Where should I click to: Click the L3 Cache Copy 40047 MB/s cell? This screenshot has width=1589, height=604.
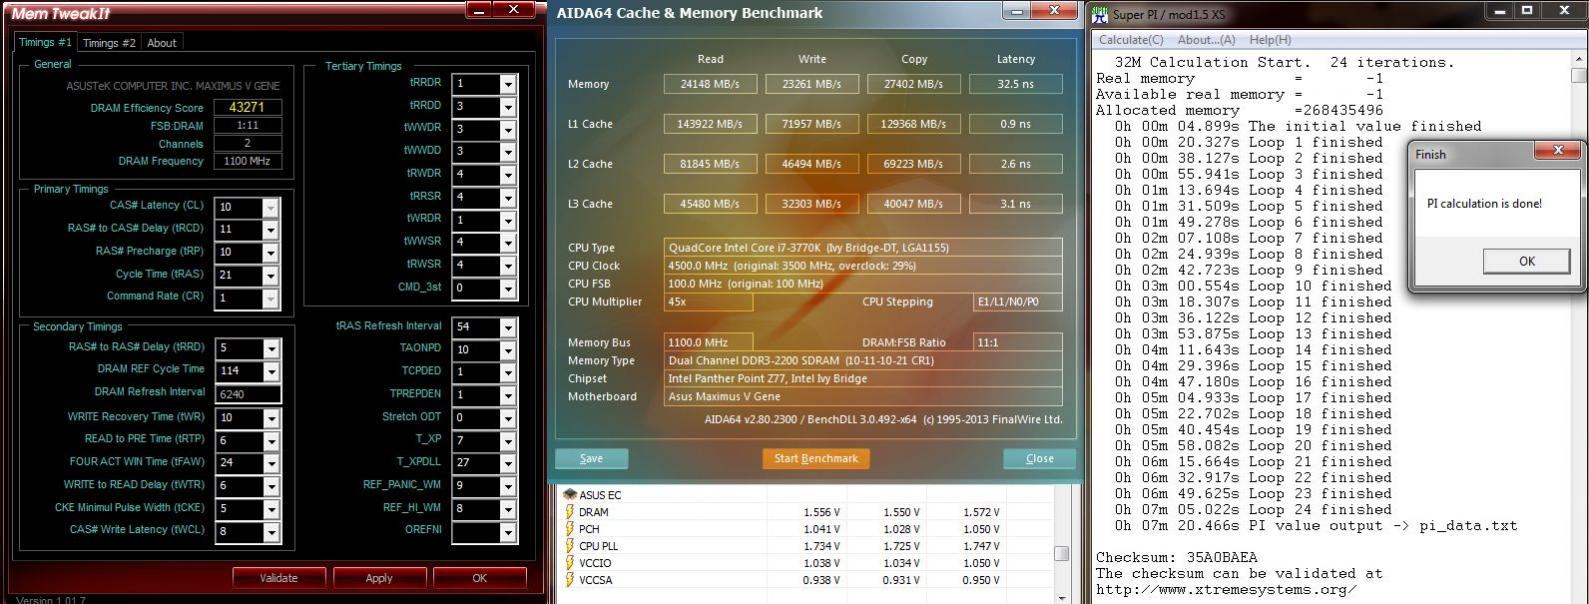pyautogui.click(x=914, y=204)
